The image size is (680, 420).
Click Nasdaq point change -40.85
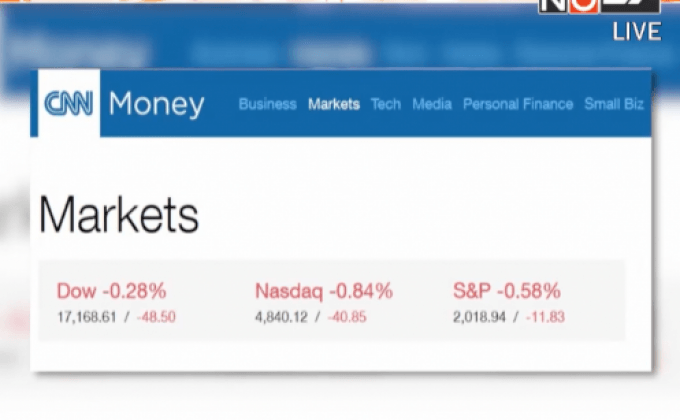click(347, 317)
